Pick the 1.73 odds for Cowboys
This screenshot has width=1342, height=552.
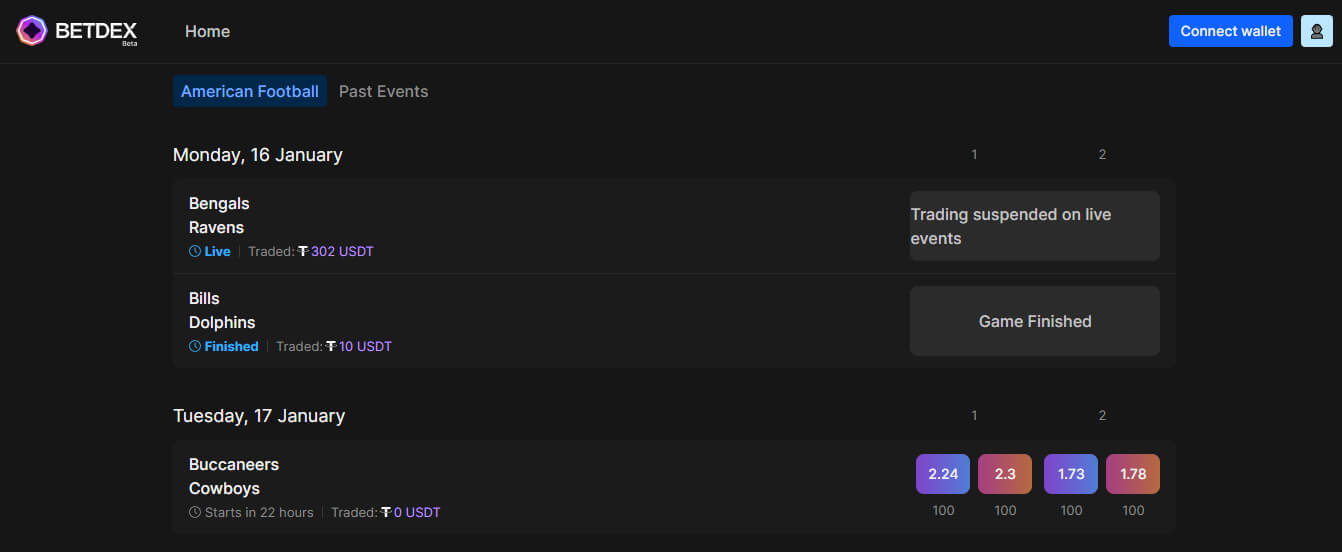tap(1071, 474)
